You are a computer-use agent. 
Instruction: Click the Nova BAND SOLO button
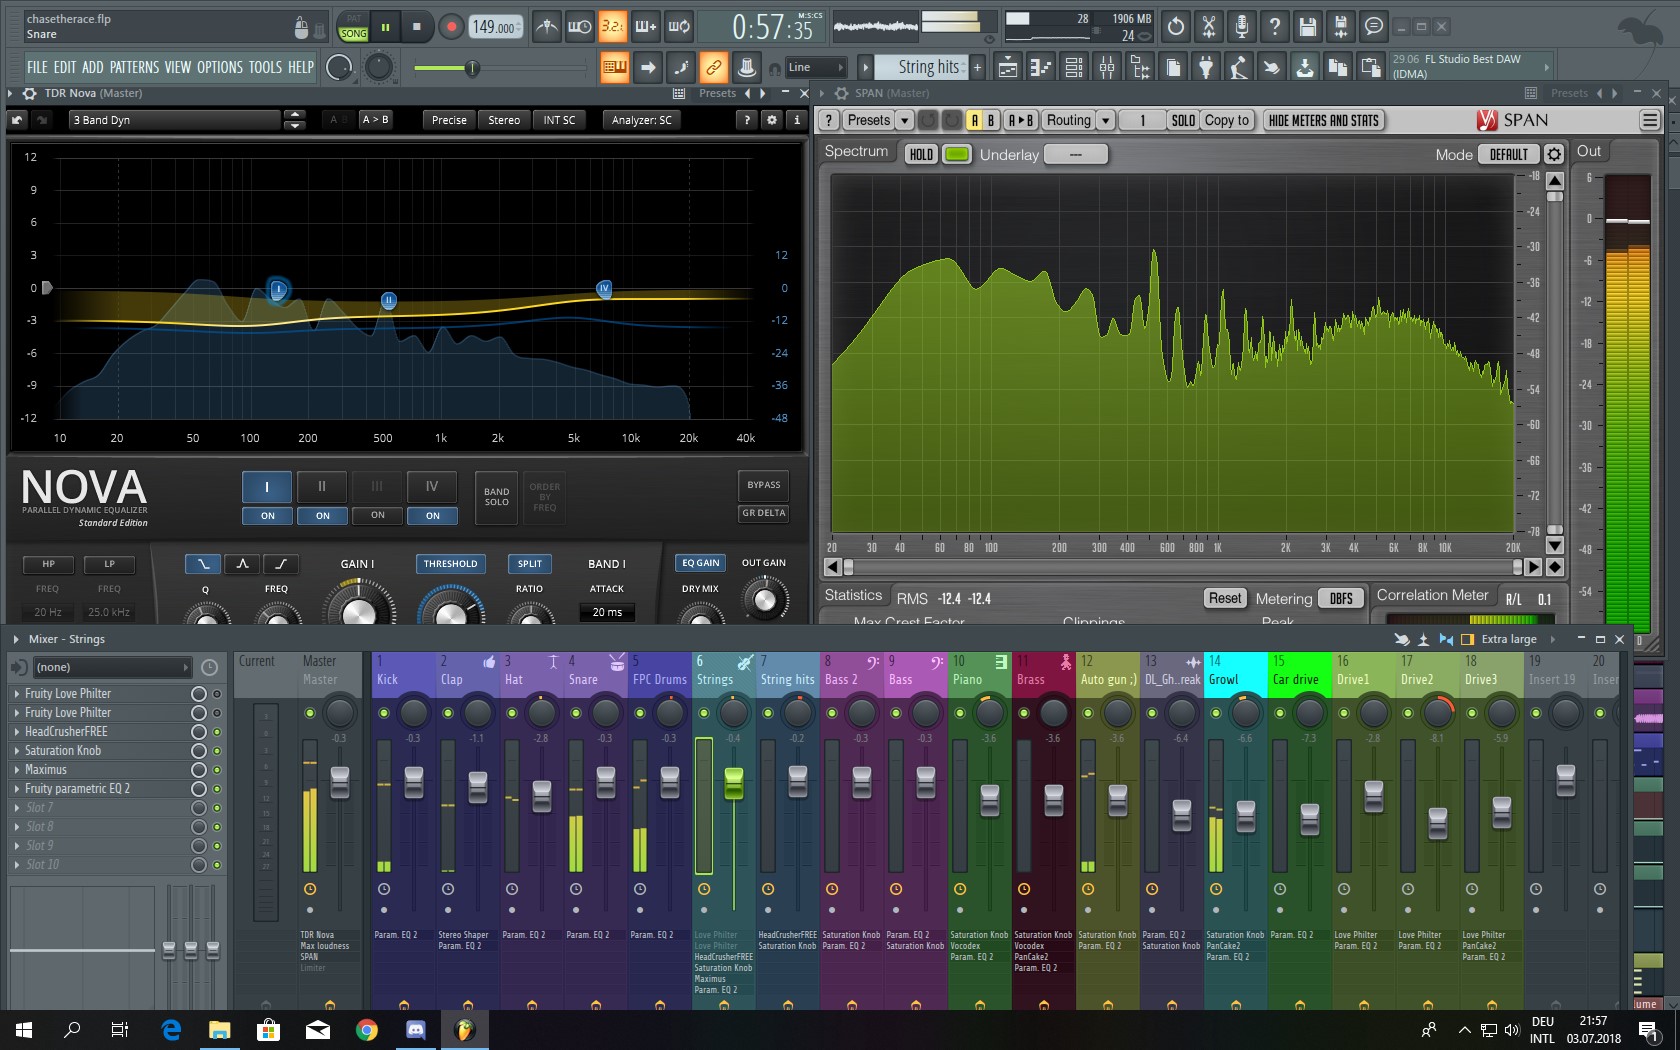pyautogui.click(x=497, y=497)
